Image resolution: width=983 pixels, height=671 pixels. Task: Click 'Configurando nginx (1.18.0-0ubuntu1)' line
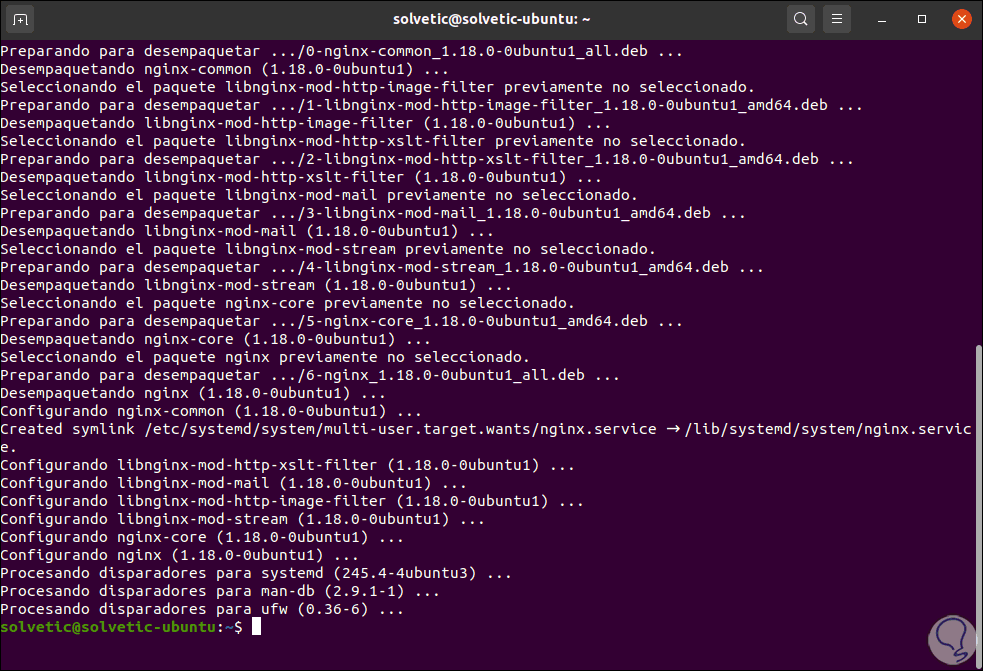(x=179, y=555)
